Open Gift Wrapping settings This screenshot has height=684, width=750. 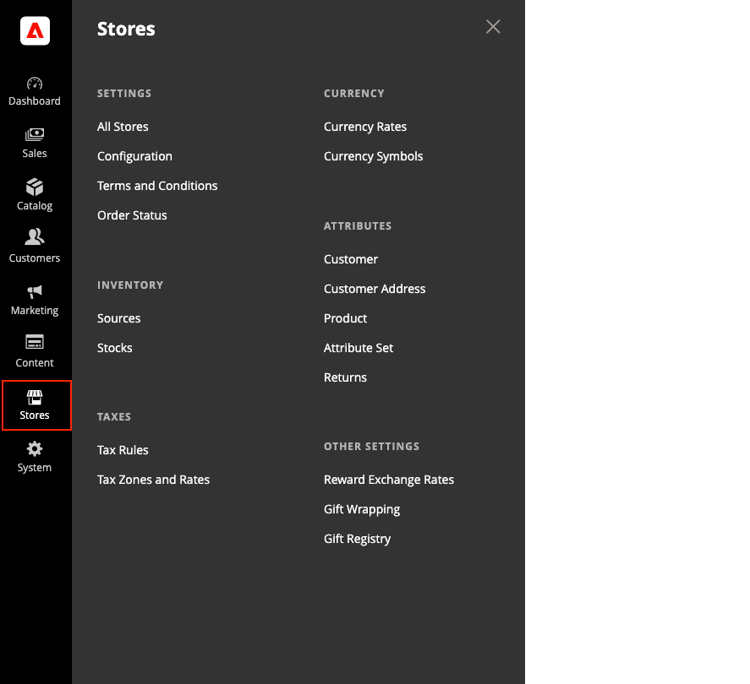point(362,509)
